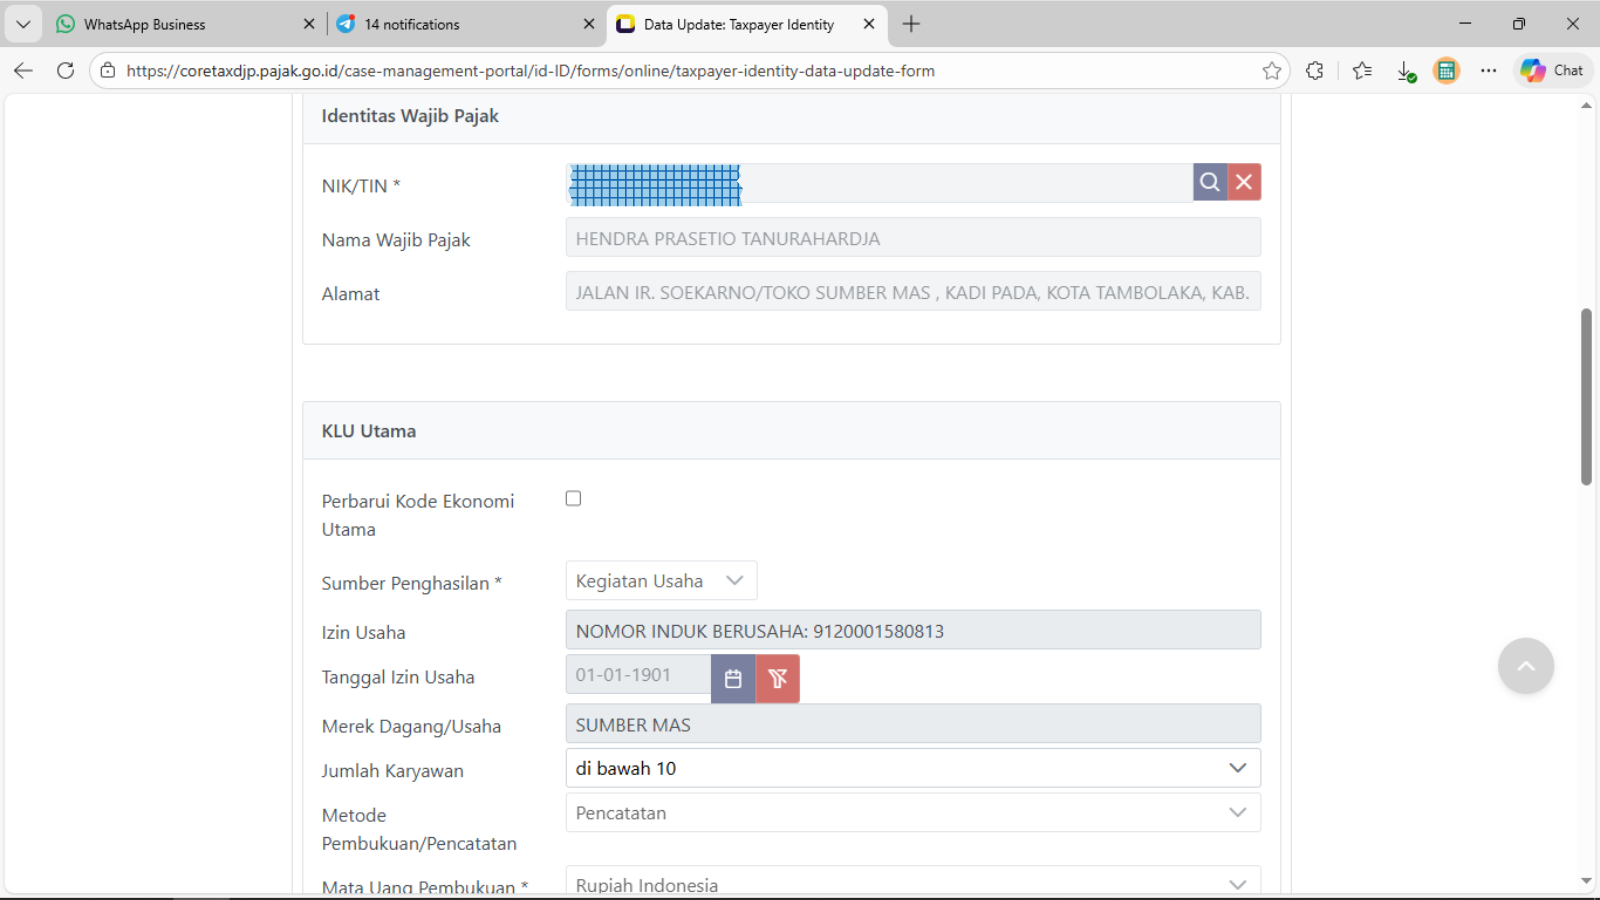Click the red clear-date filter icon
This screenshot has height=900, width=1600.
[x=777, y=678]
